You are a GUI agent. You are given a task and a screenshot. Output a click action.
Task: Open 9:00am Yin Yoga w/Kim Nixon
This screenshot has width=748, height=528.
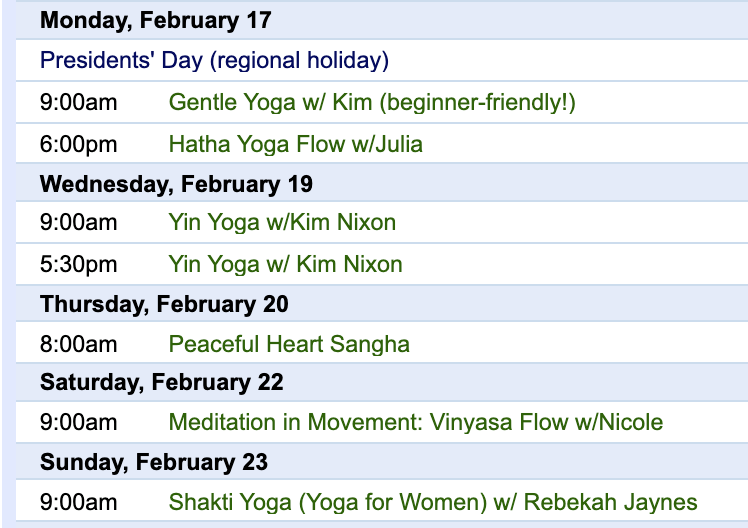282,223
